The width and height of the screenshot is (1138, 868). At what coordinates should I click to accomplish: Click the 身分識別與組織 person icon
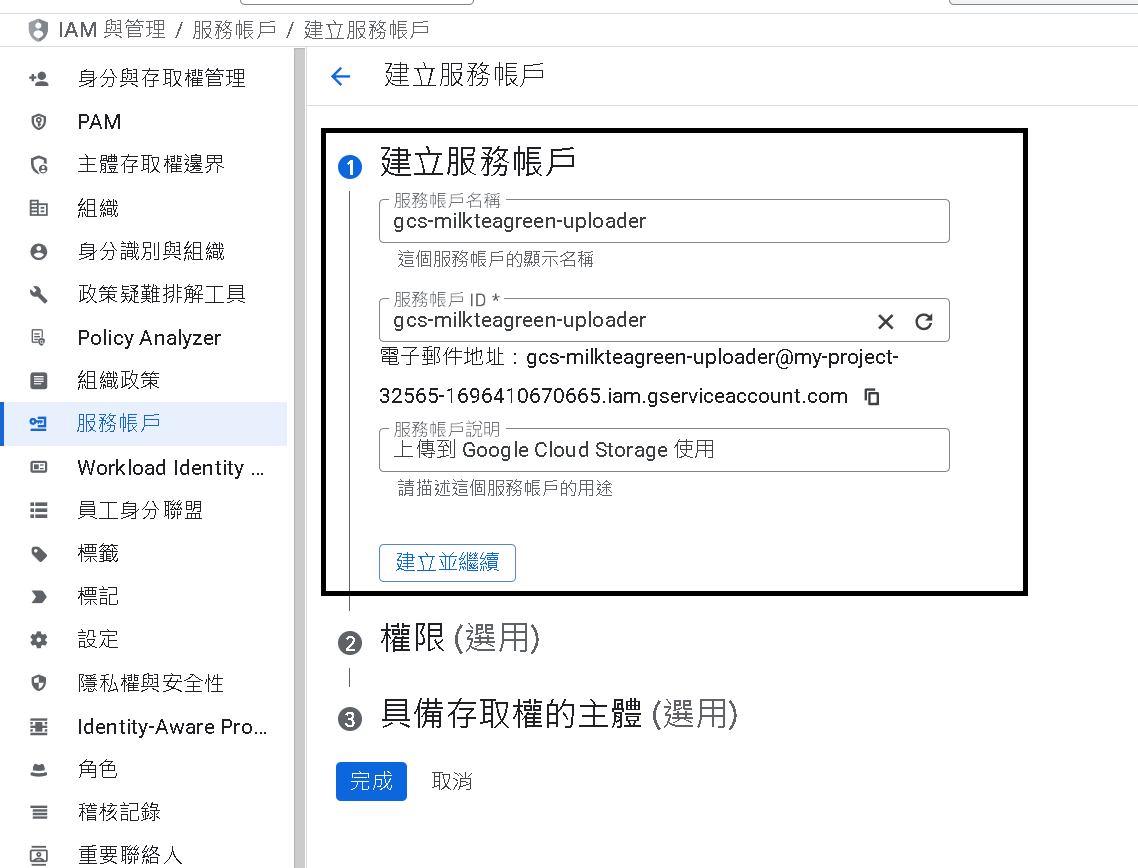[x=38, y=251]
